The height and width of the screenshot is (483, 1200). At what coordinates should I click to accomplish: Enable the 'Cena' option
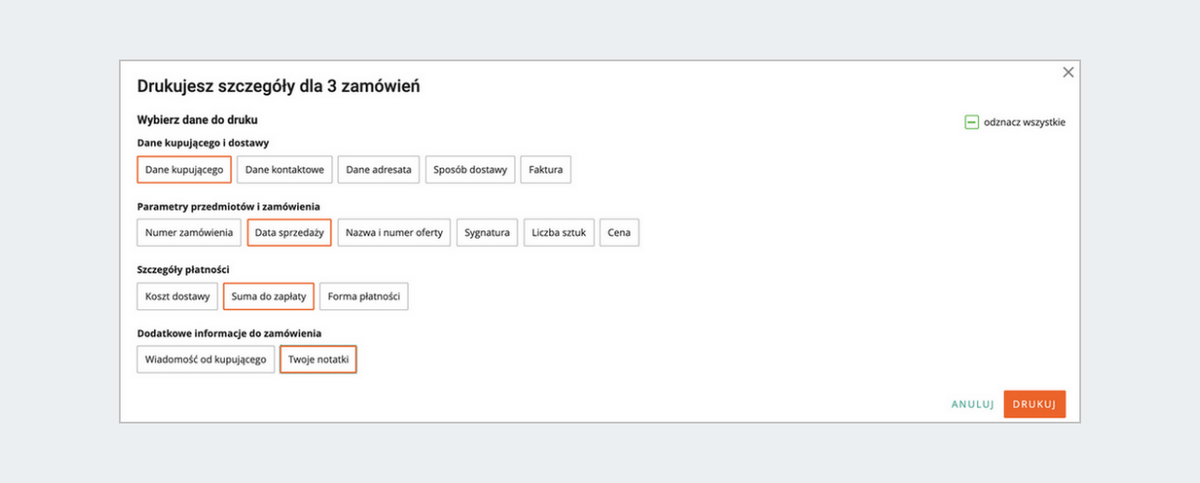point(620,233)
